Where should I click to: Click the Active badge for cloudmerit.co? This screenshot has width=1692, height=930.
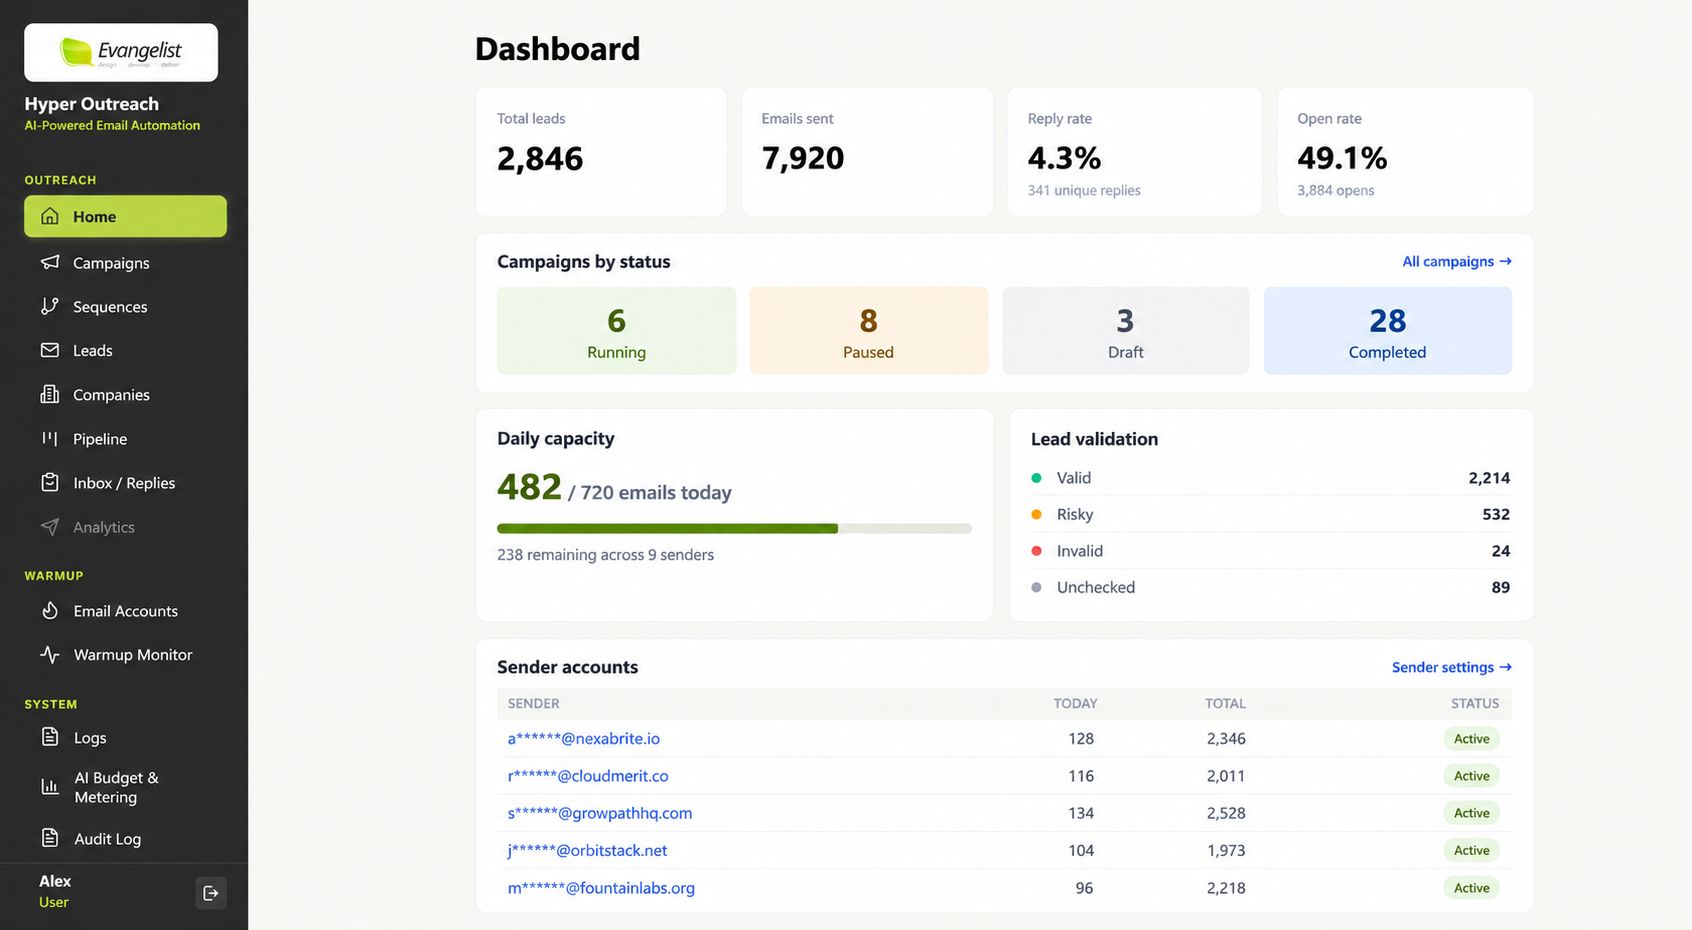1471,776
